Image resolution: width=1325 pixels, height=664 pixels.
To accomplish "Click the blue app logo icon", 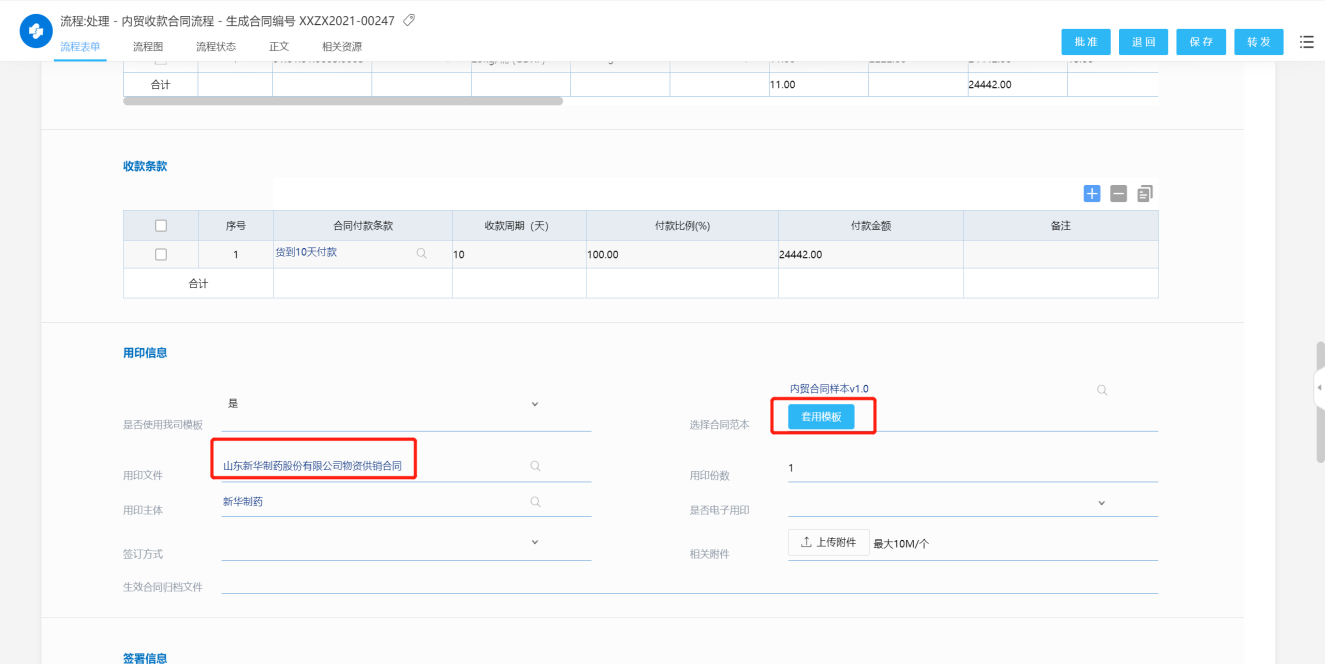I will click(x=36, y=31).
